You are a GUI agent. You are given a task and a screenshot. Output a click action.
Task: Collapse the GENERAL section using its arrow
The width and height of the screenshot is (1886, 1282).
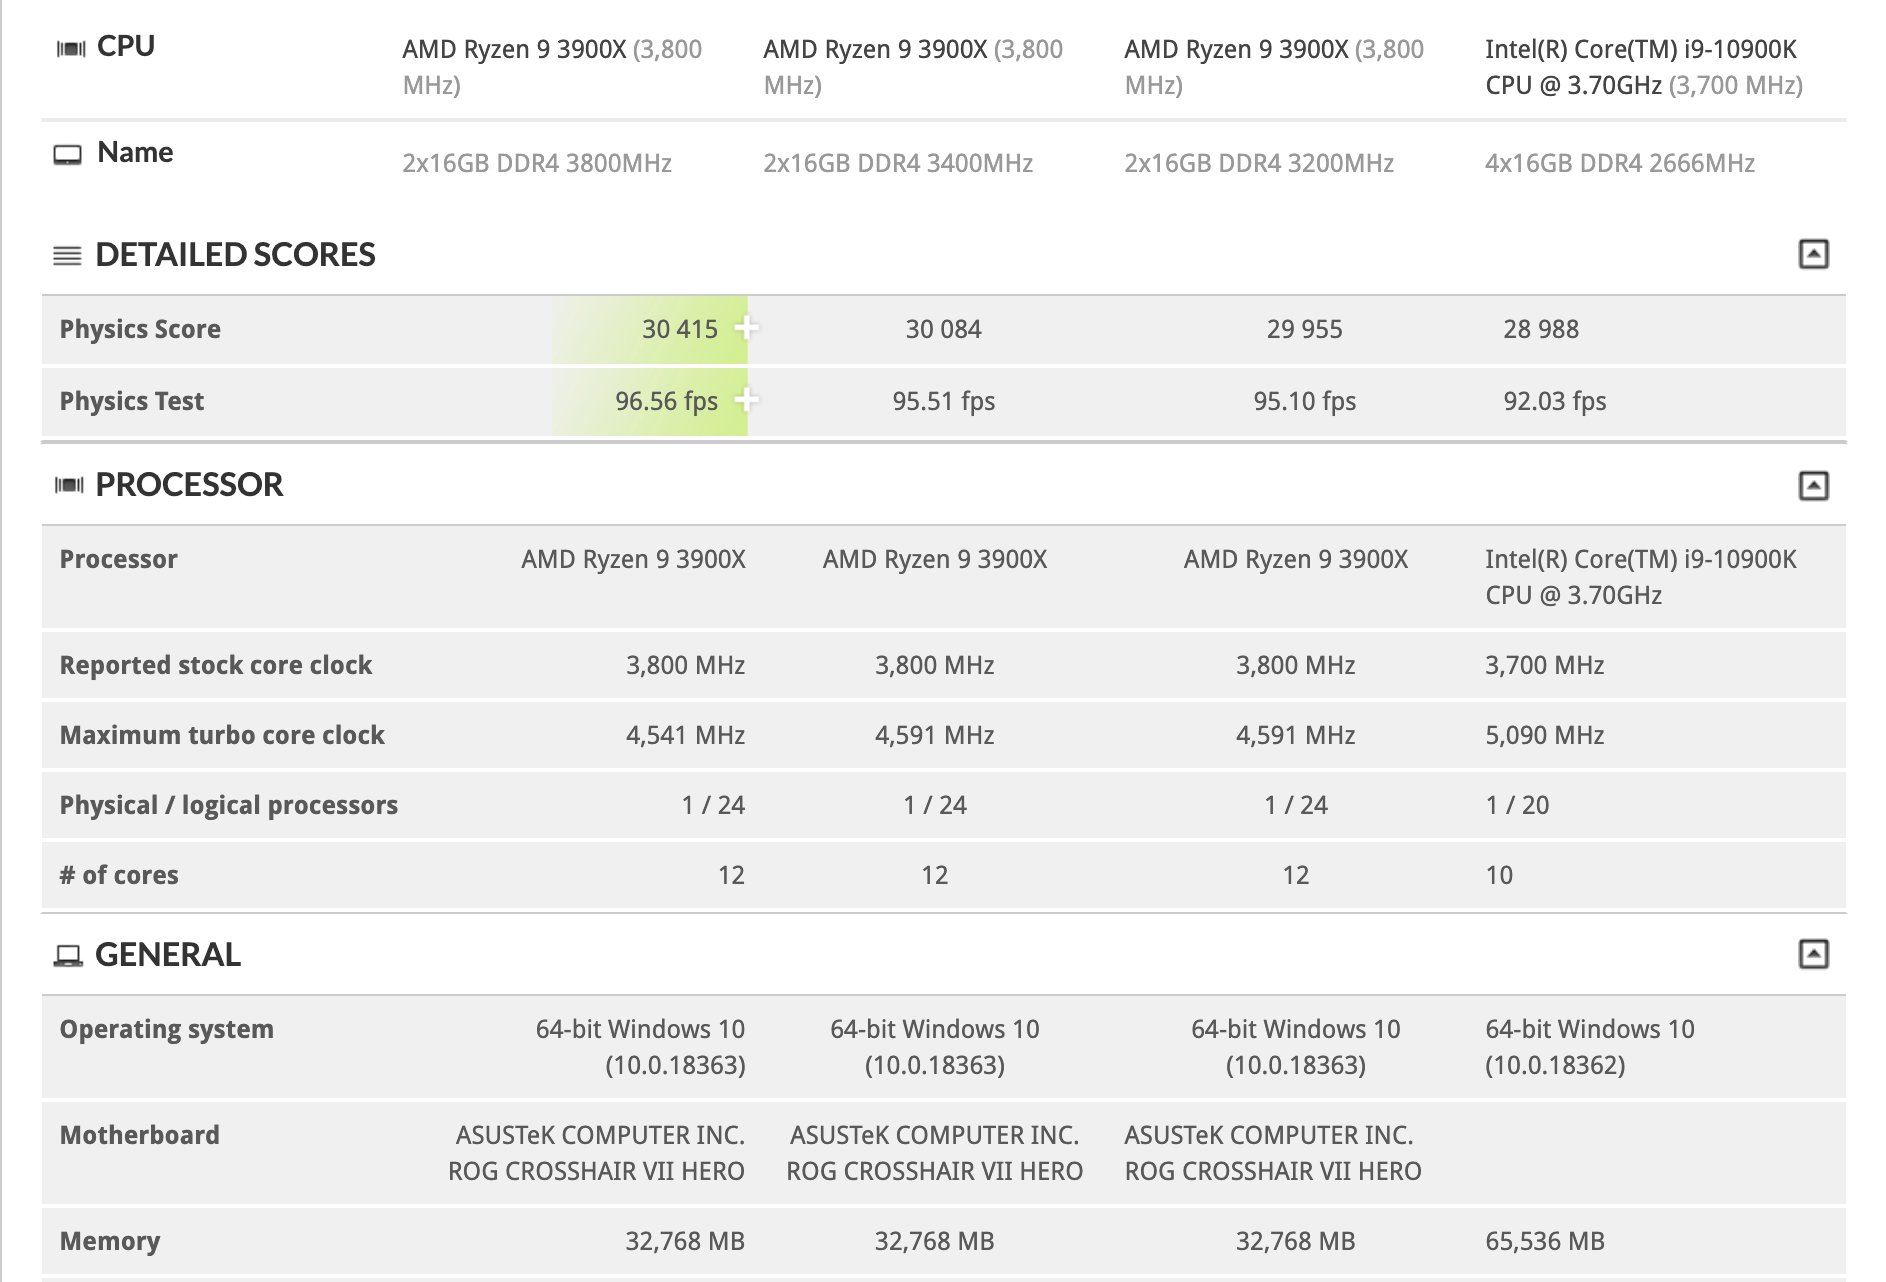(1813, 954)
